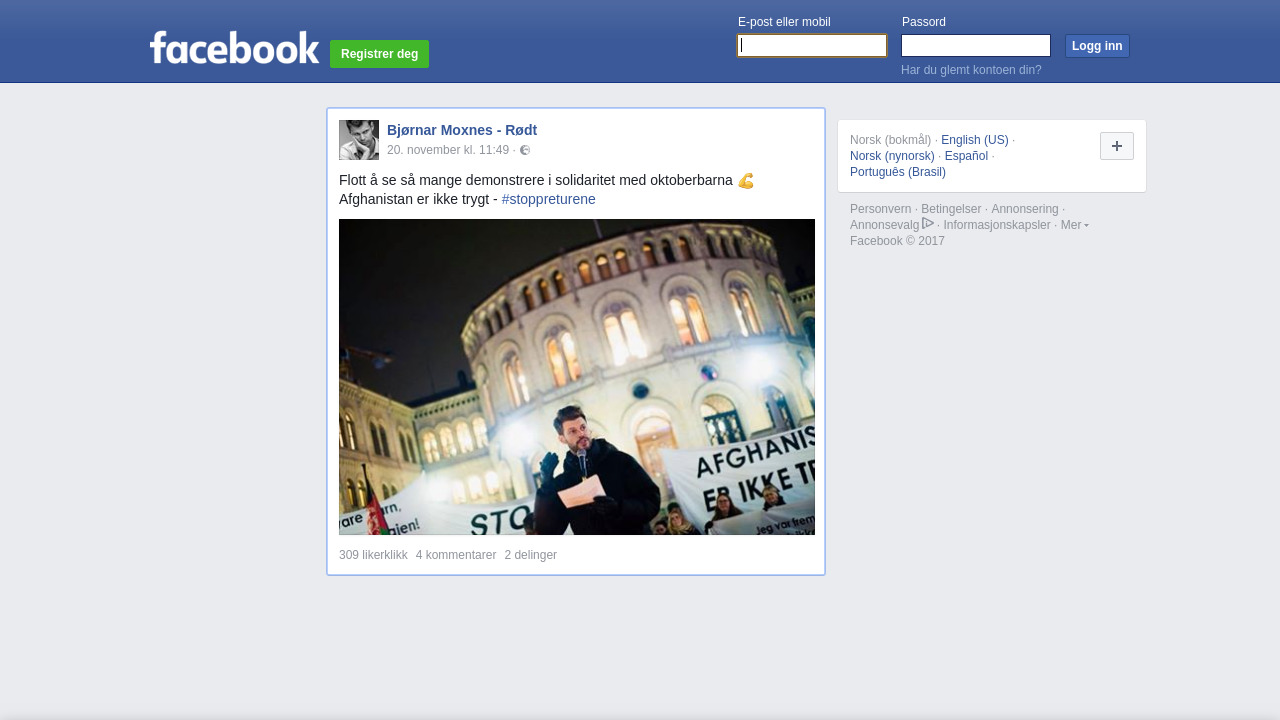This screenshot has width=1280, height=720.
Task: Click the AdChoices triangle icon
Action: 928,224
